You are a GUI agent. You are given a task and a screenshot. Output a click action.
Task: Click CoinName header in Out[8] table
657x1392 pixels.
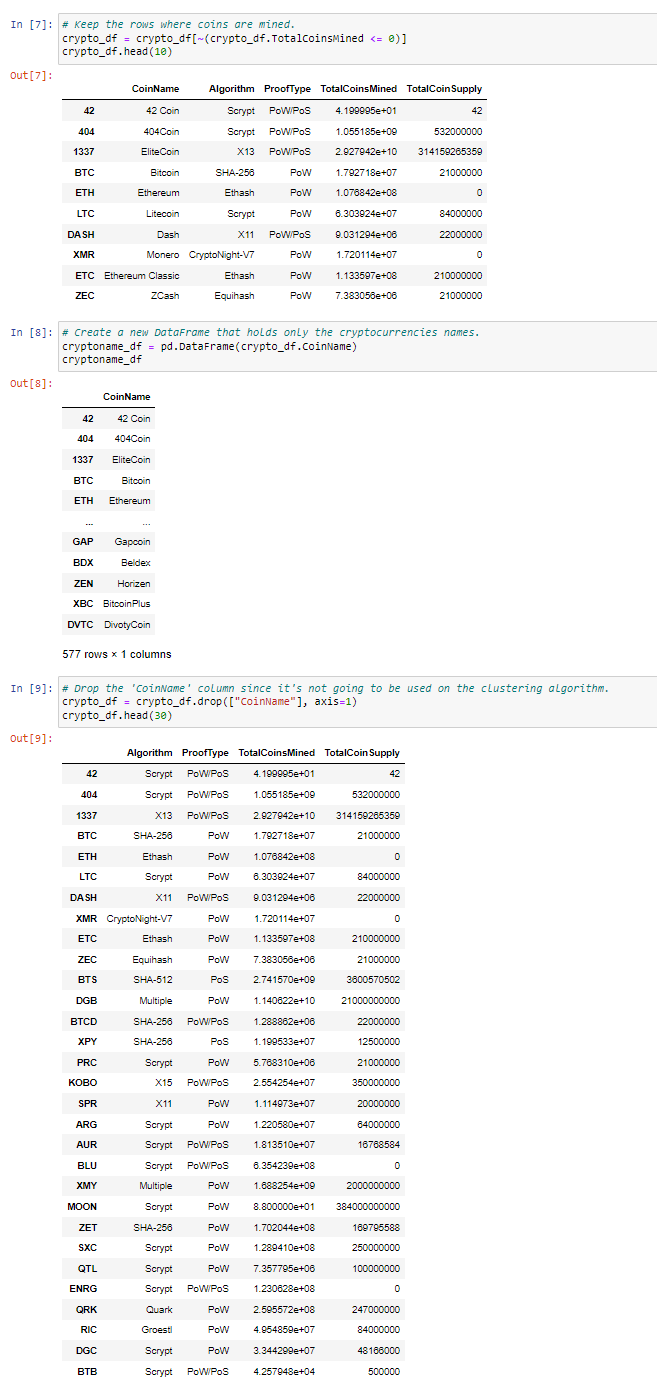click(x=126, y=397)
